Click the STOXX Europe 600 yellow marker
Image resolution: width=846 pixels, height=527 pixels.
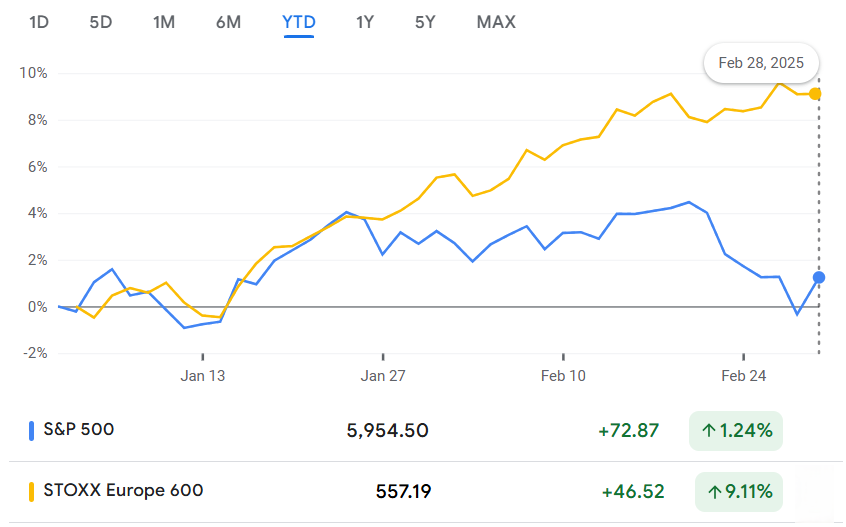tap(32, 491)
